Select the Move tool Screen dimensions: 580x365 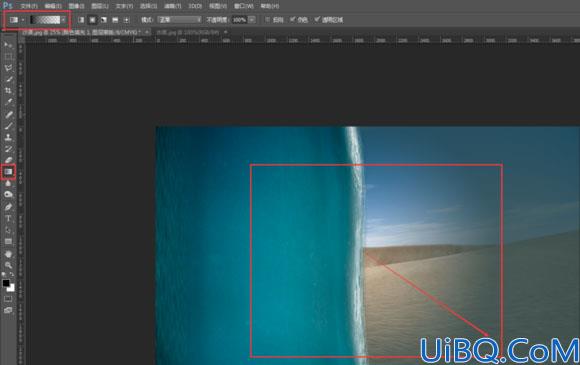pos(8,45)
